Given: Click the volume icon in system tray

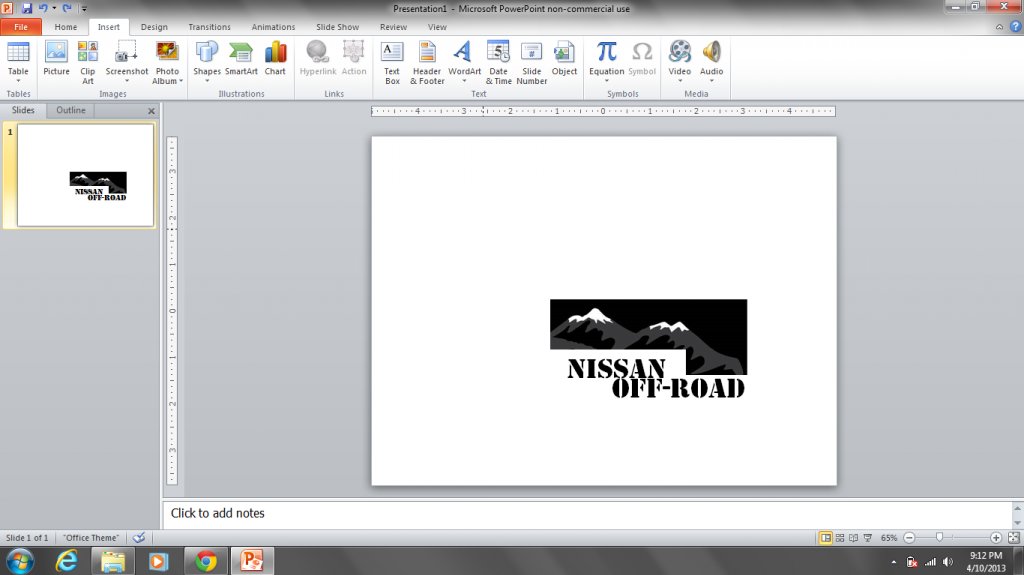Looking at the screenshot, I should pos(948,562).
